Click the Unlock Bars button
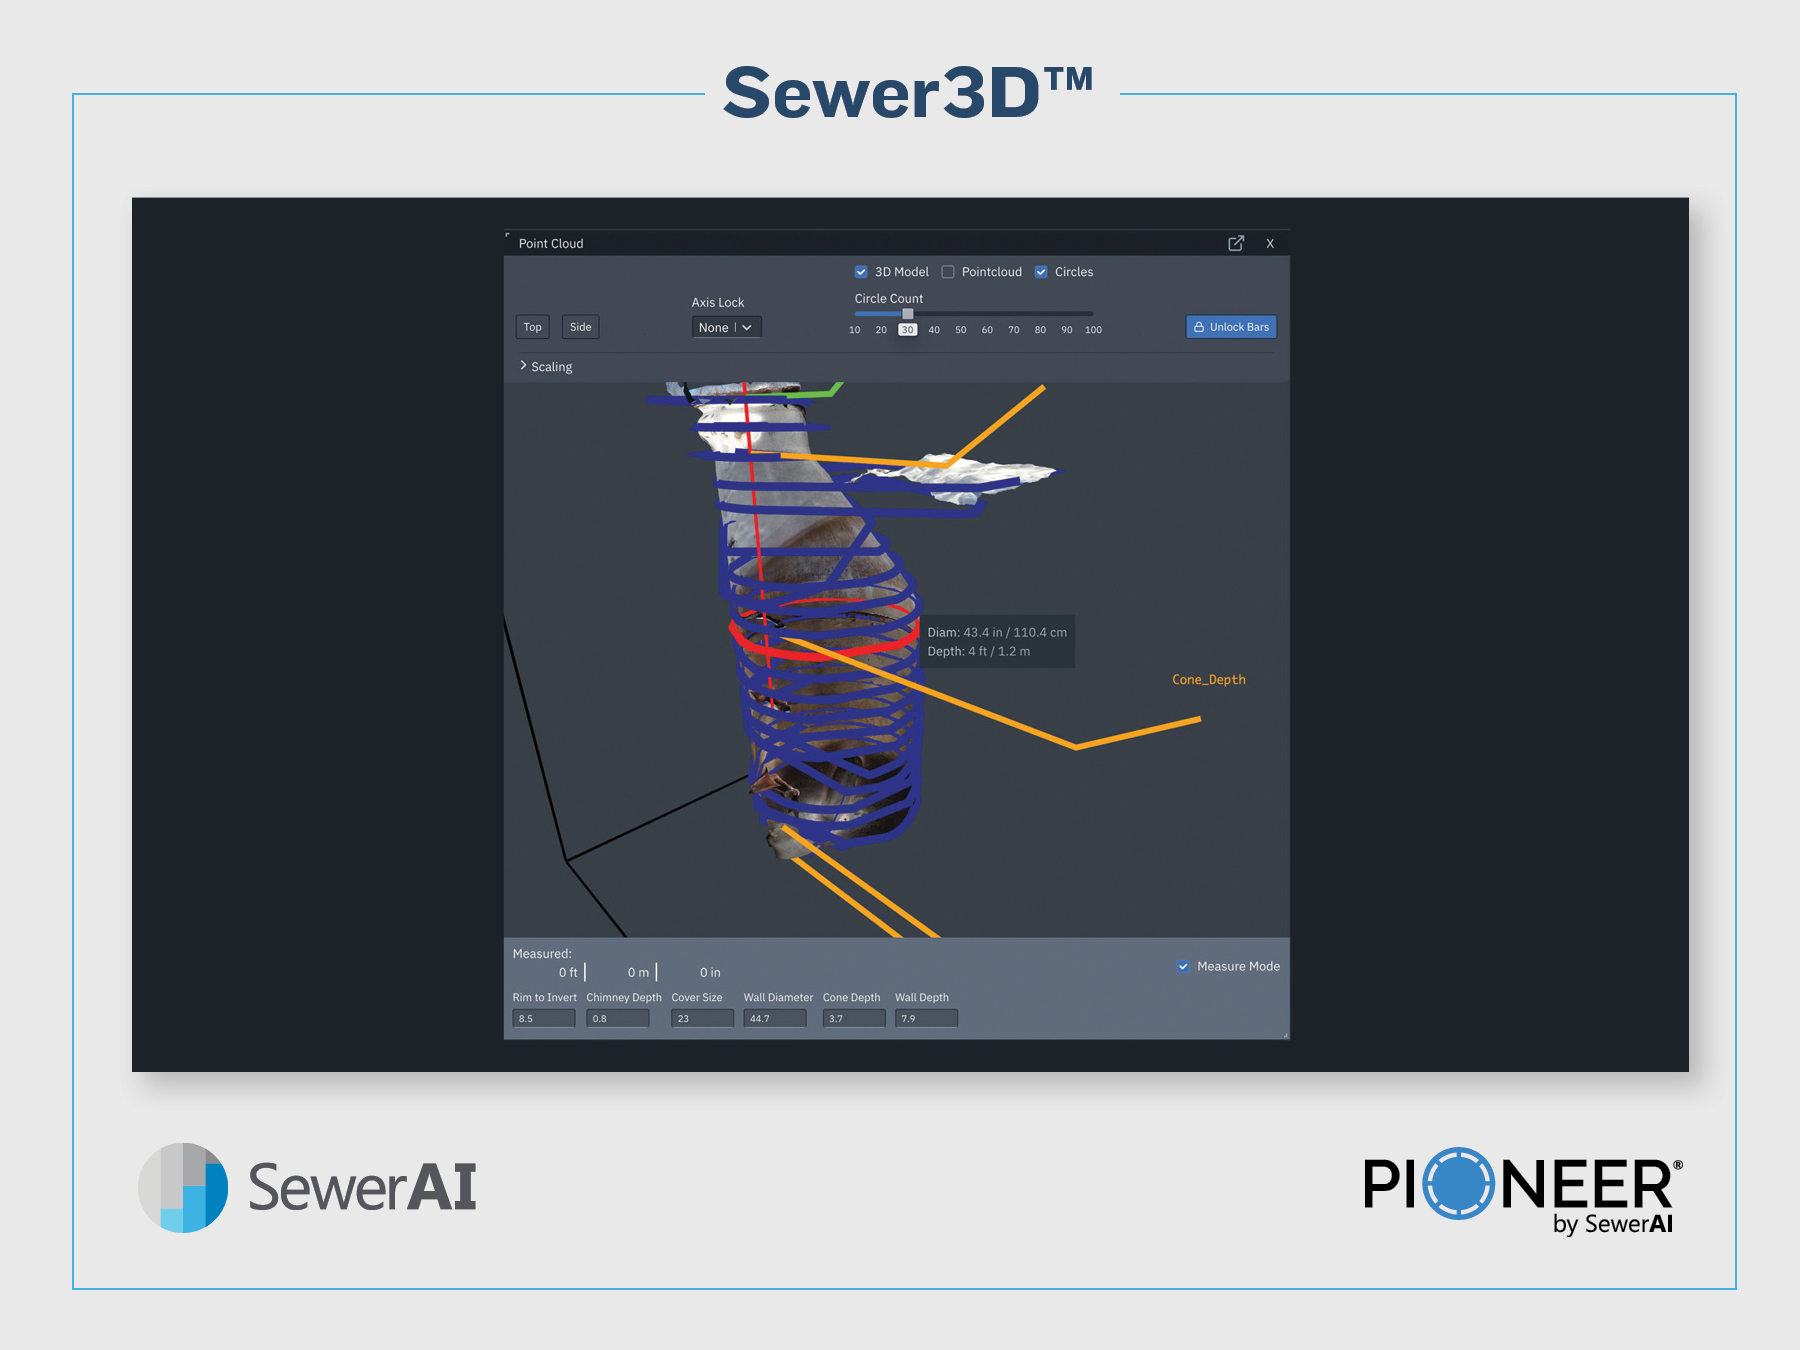Image resolution: width=1800 pixels, height=1350 pixels. click(1231, 327)
